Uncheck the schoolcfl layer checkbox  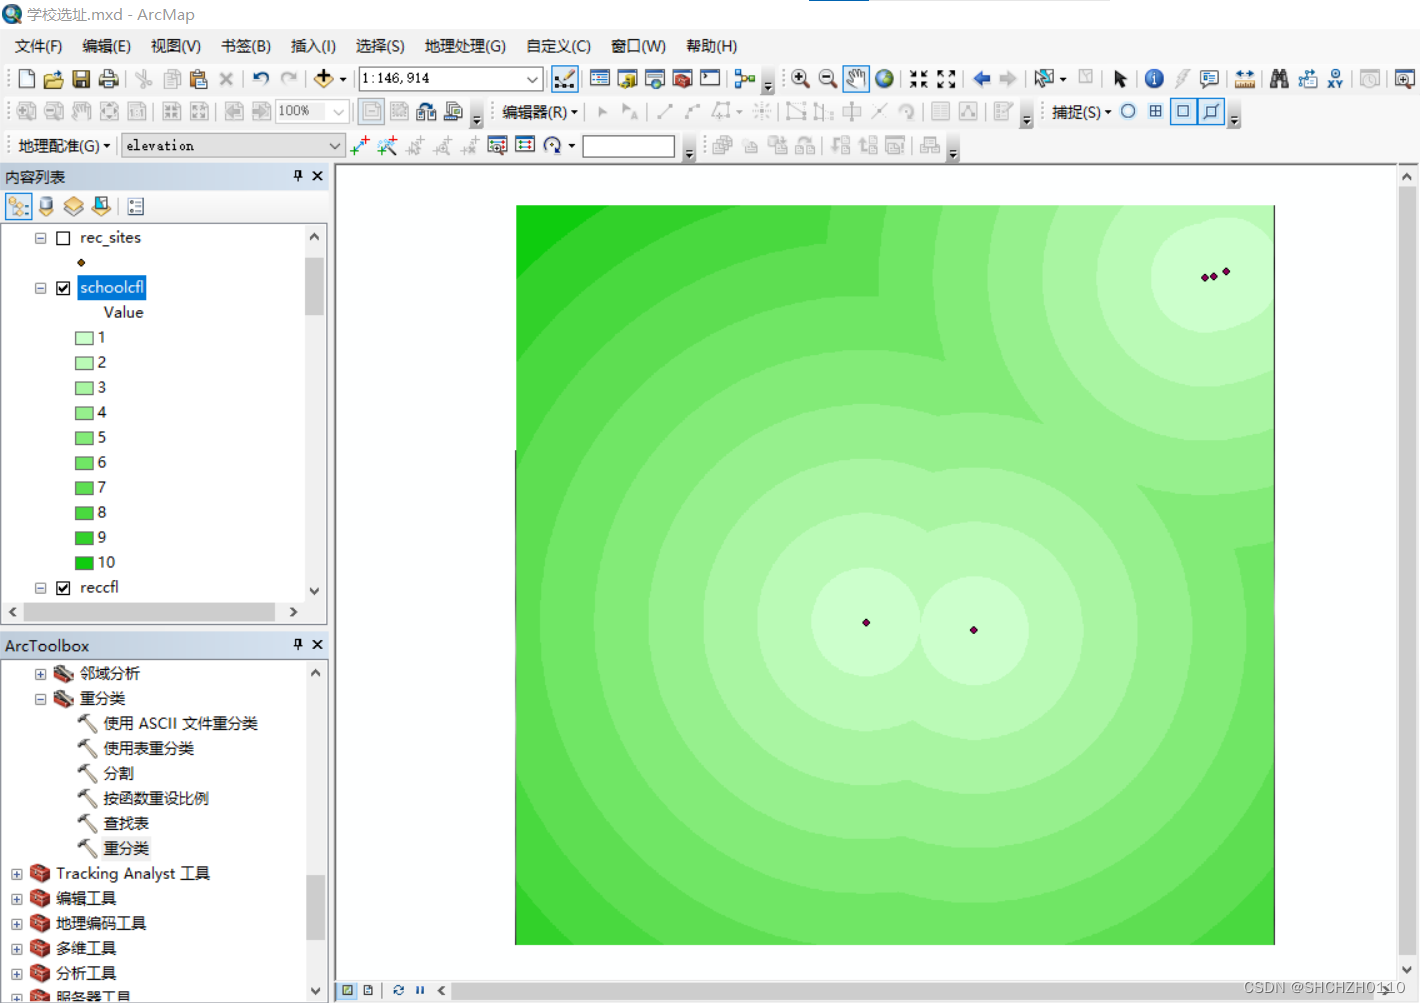coord(63,288)
